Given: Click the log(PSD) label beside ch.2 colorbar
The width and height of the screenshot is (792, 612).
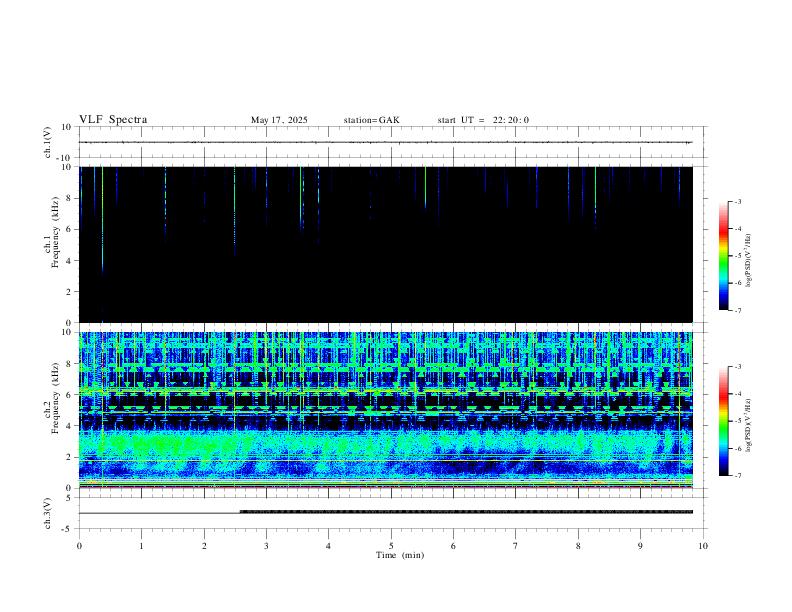Looking at the screenshot, I should 748,425.
